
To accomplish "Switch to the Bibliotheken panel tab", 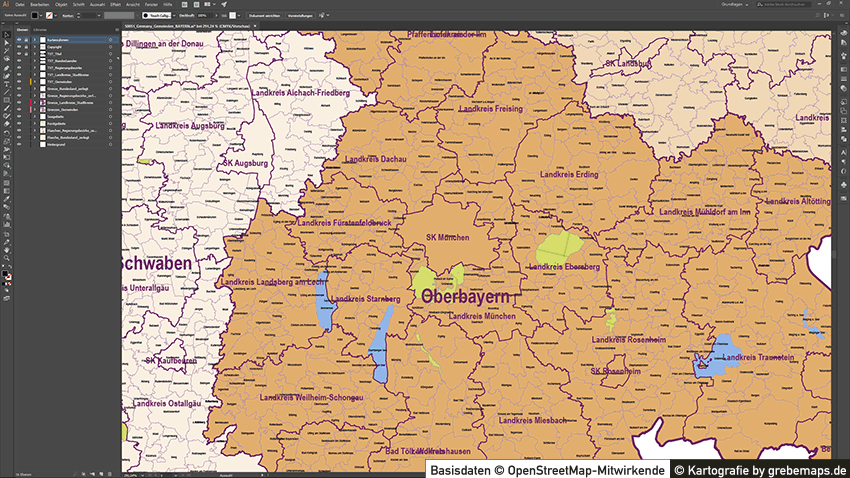I will pyautogui.click(x=40, y=31).
